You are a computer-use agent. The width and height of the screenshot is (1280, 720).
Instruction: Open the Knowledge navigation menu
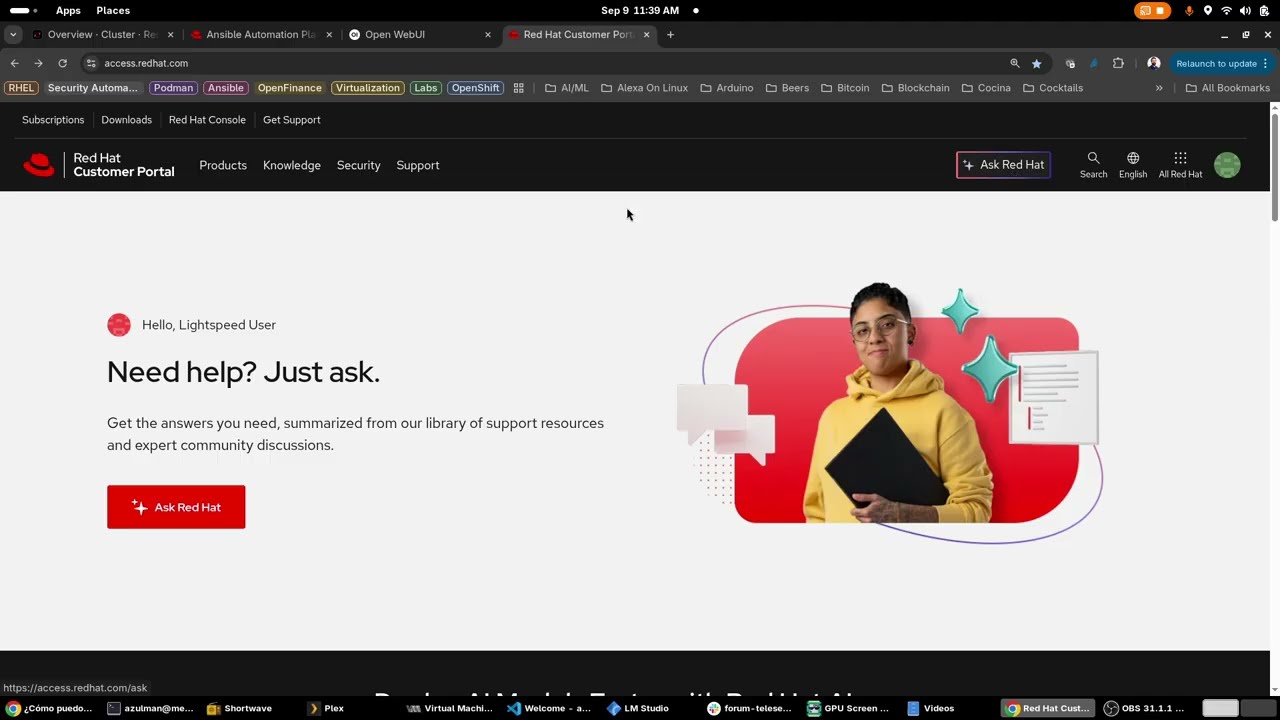point(292,165)
